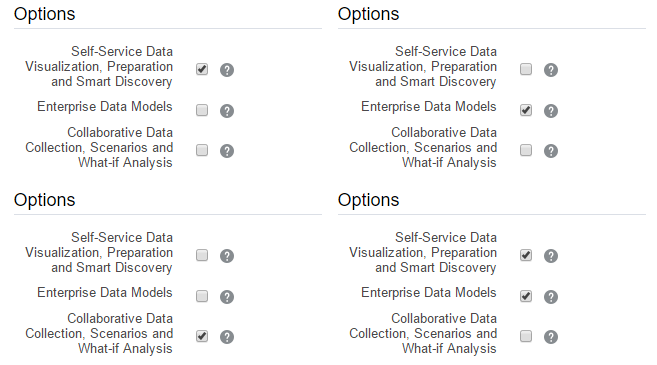Screen dimensions: 657x365
Task: Uncheck Self-Service Data checkbox in top-left panel
Action: (x=202, y=69)
